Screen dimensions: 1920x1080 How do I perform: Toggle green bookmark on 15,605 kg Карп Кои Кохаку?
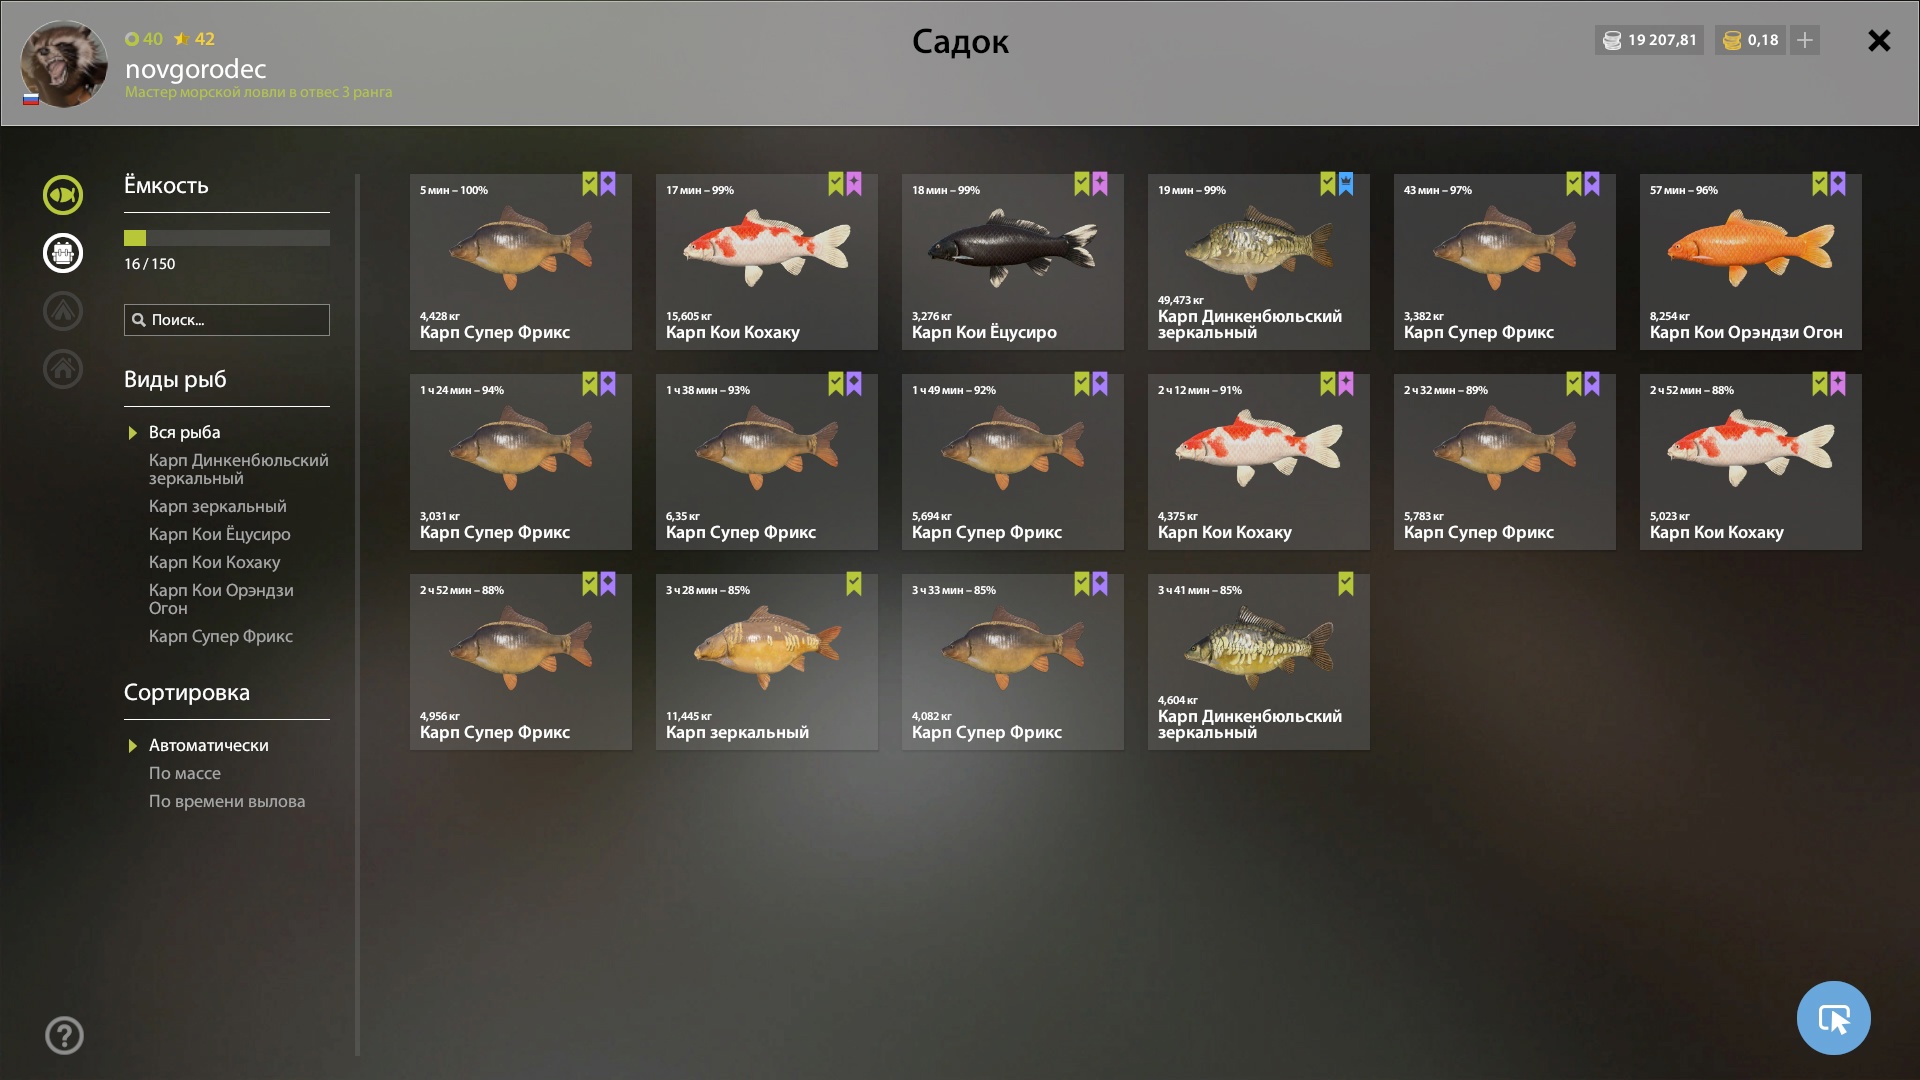coord(836,184)
